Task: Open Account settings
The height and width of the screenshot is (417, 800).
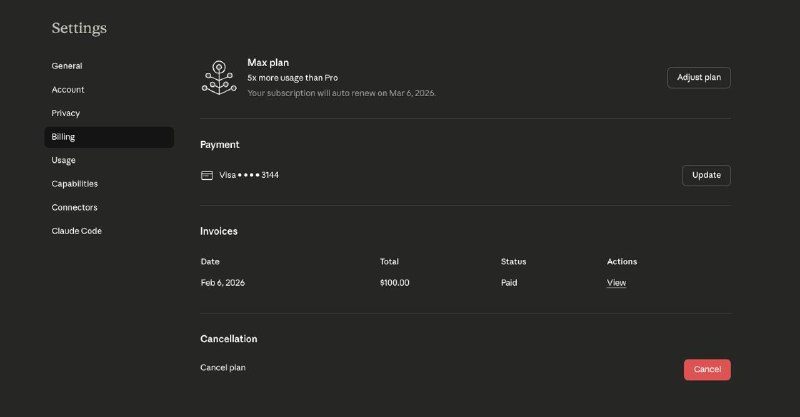Action: click(x=68, y=89)
